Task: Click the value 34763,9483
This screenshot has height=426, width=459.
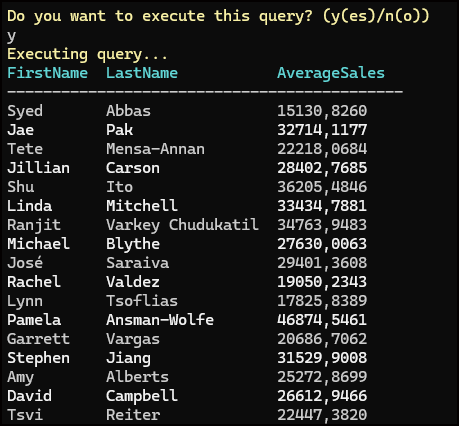Action: [x=322, y=225]
